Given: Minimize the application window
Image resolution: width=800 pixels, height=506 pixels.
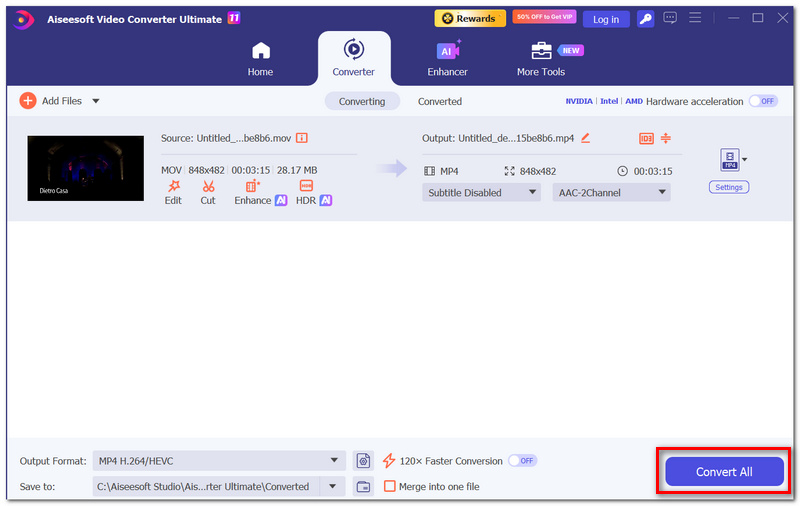Looking at the screenshot, I should pyautogui.click(x=734, y=18).
